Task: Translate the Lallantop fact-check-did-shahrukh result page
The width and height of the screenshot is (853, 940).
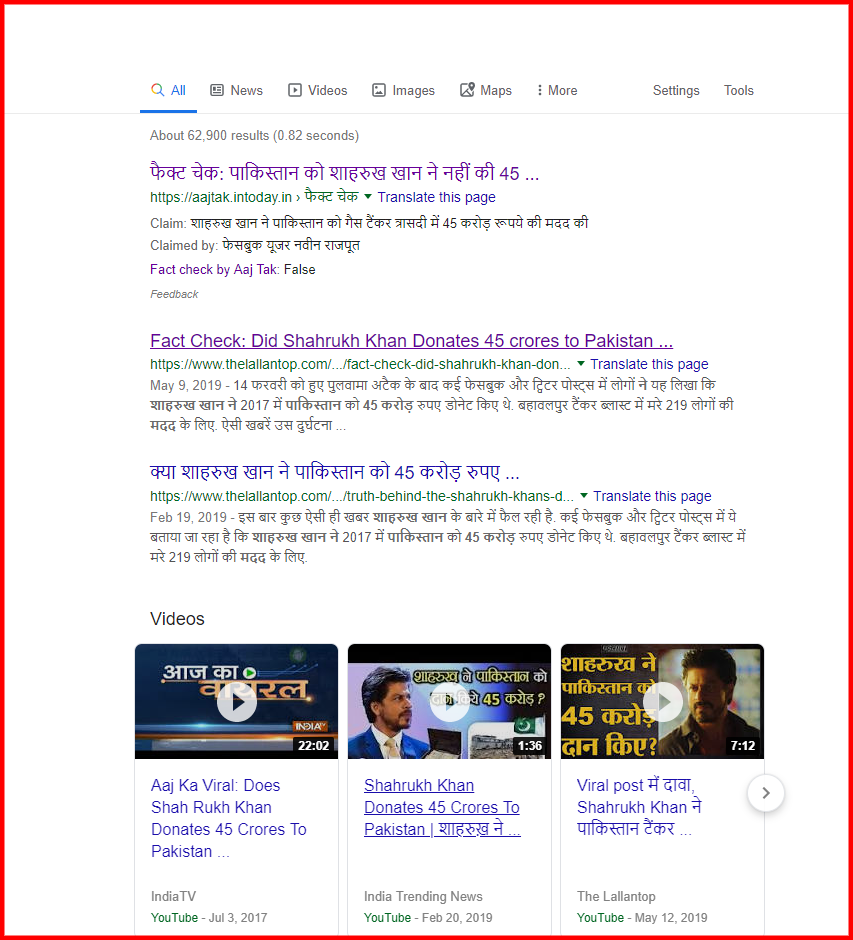Action: point(649,364)
